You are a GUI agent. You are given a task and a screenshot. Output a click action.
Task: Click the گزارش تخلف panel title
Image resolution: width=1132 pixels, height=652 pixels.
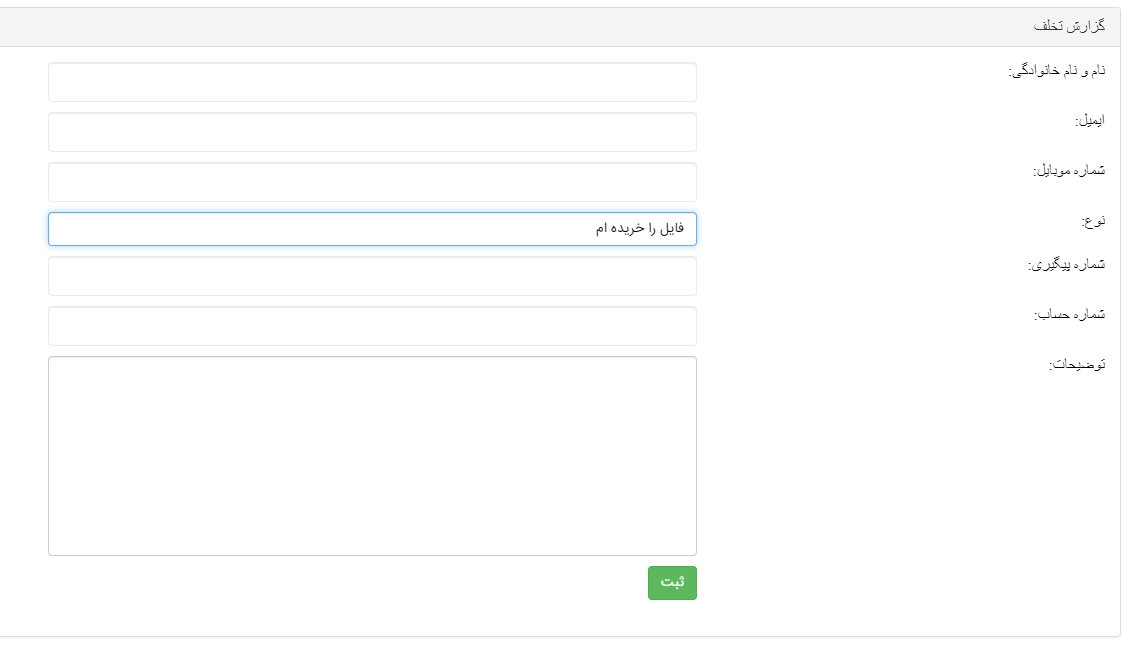1069,27
